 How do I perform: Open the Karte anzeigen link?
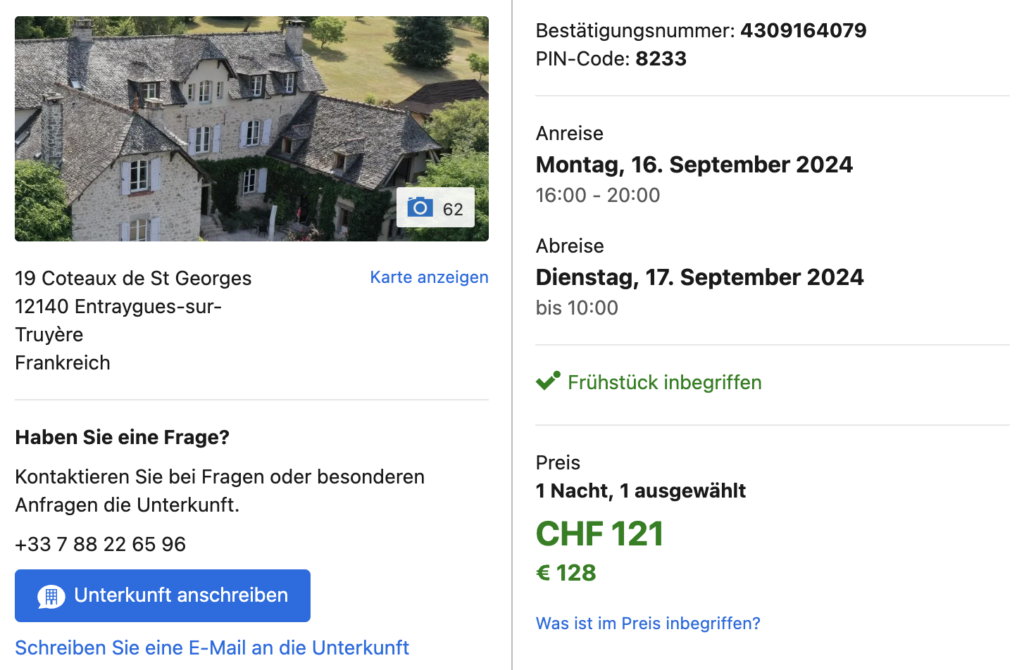pos(429,277)
